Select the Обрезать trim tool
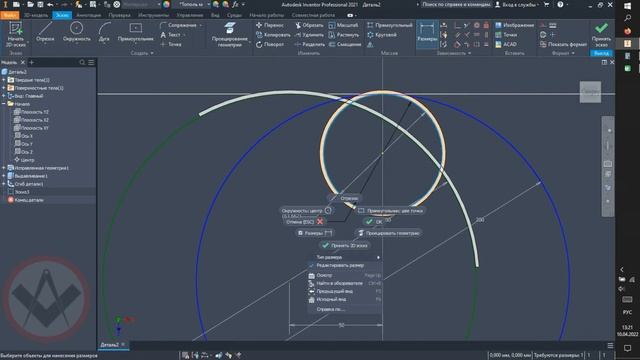The height and width of the screenshot is (360, 640). pyautogui.click(x=309, y=25)
